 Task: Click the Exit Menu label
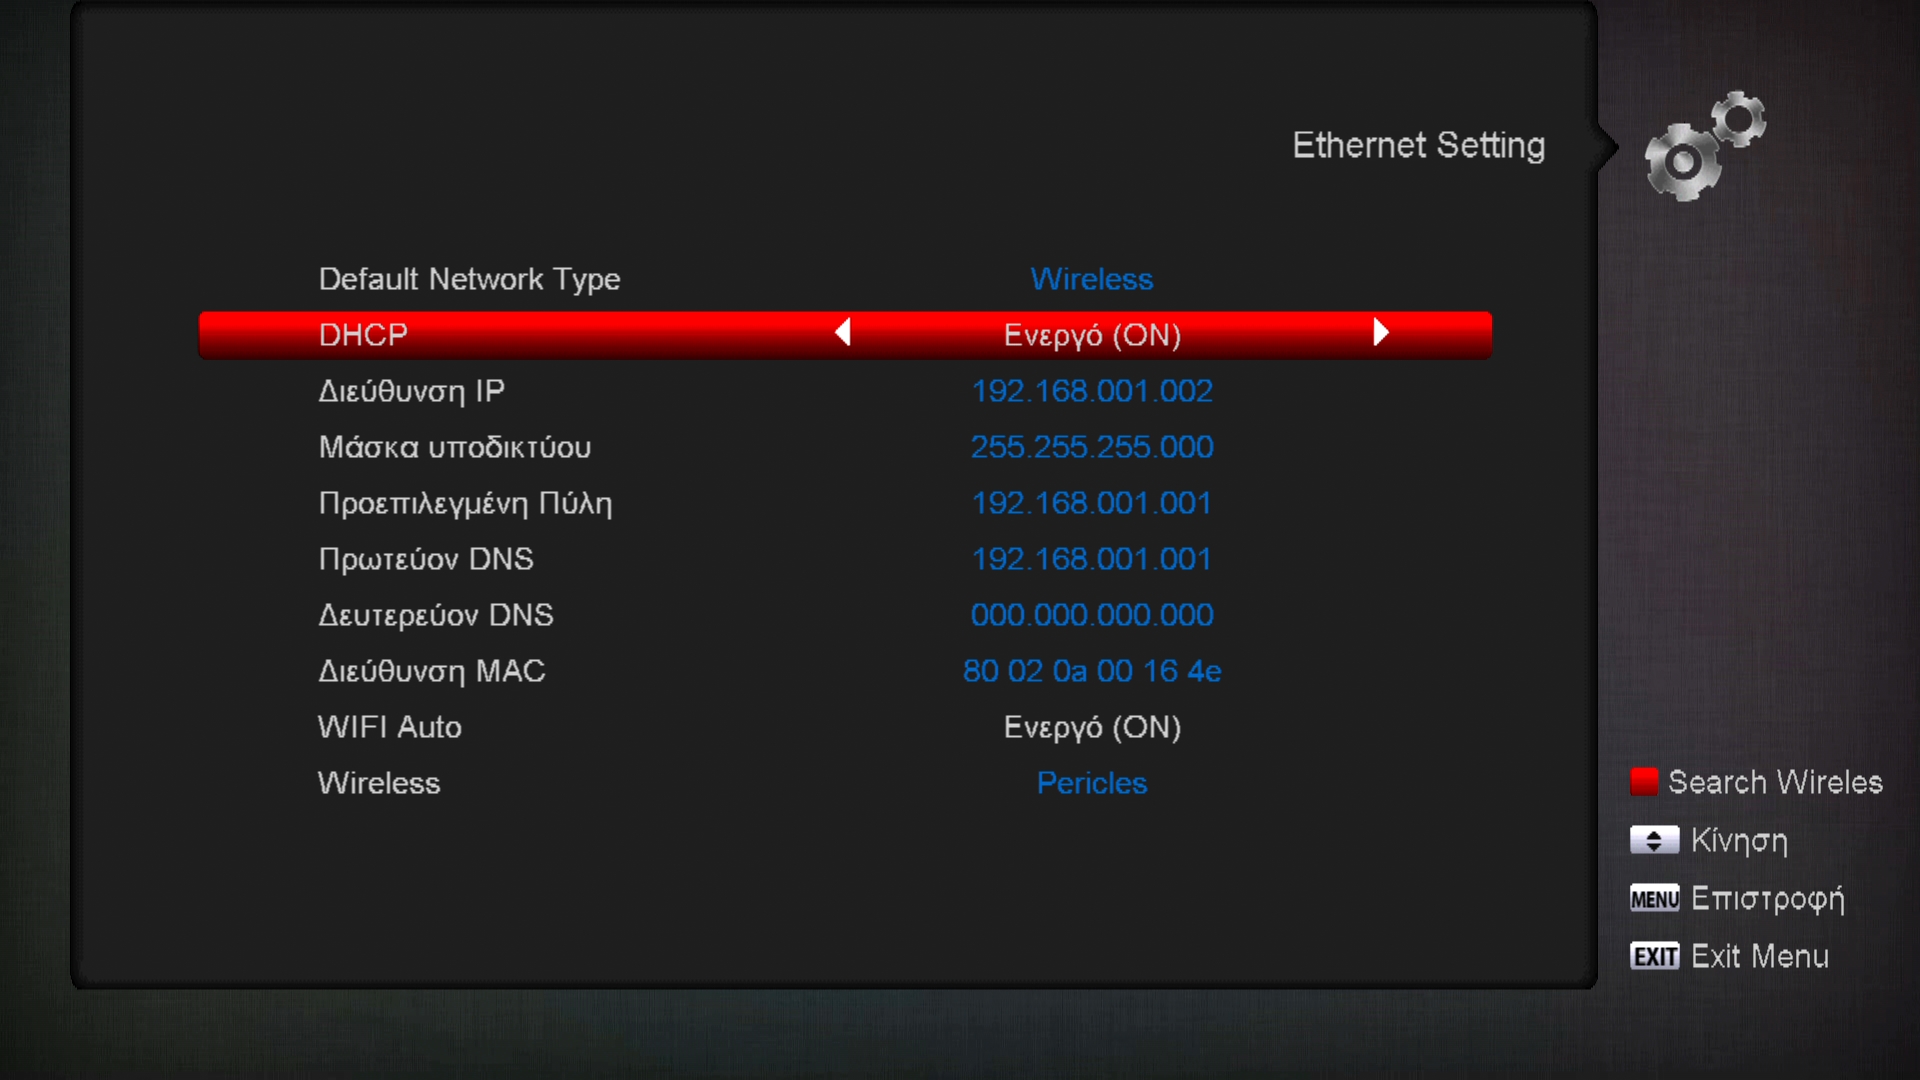(x=1760, y=956)
